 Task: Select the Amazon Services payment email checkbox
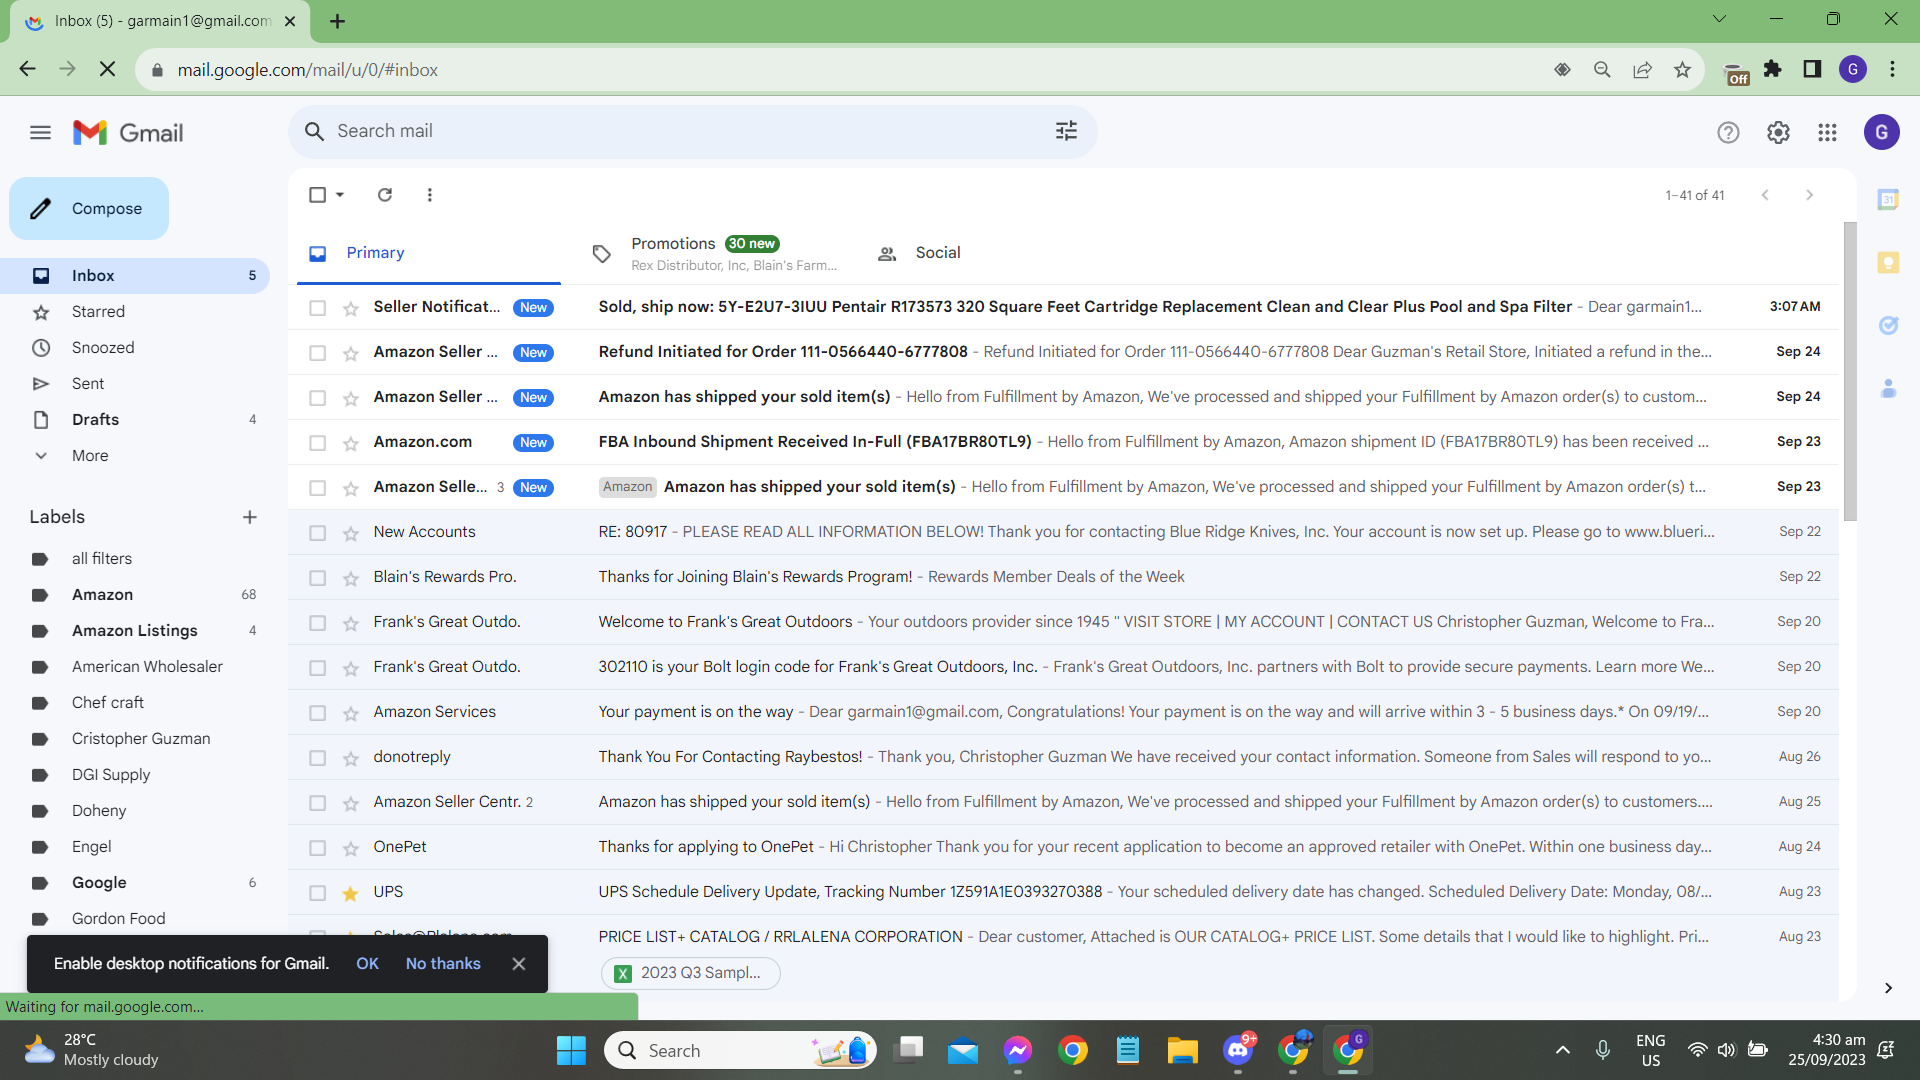(317, 713)
